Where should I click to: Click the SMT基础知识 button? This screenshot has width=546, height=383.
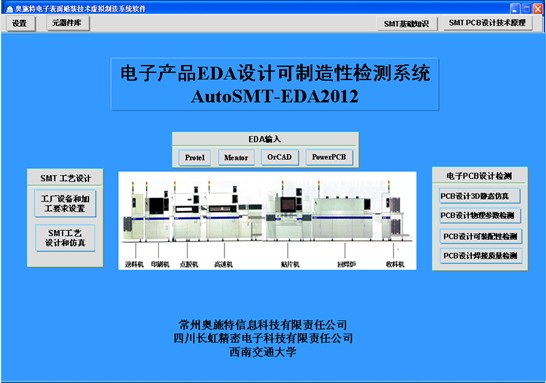point(407,24)
